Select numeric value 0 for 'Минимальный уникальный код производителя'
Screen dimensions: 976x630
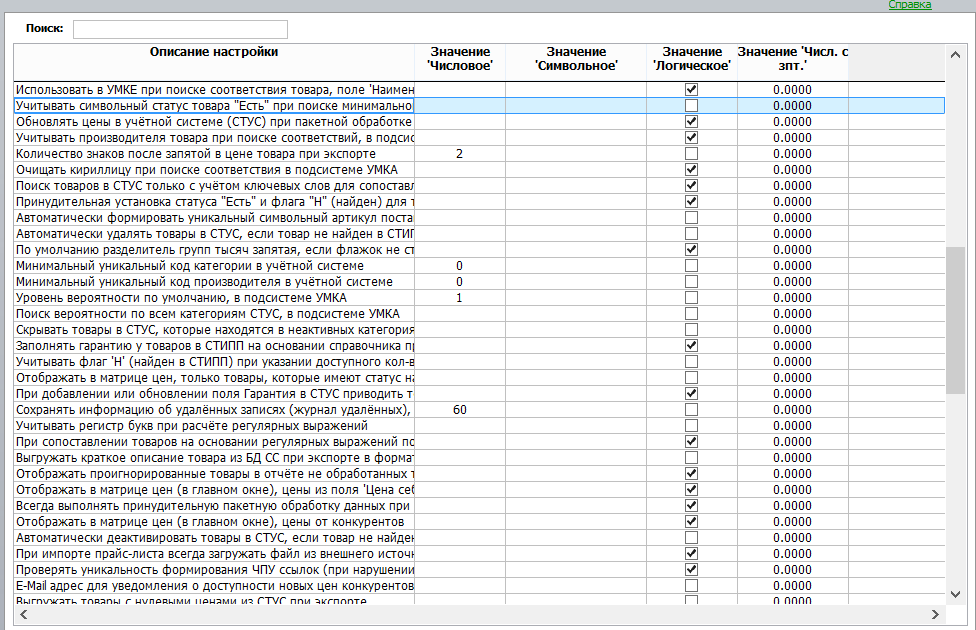click(459, 282)
